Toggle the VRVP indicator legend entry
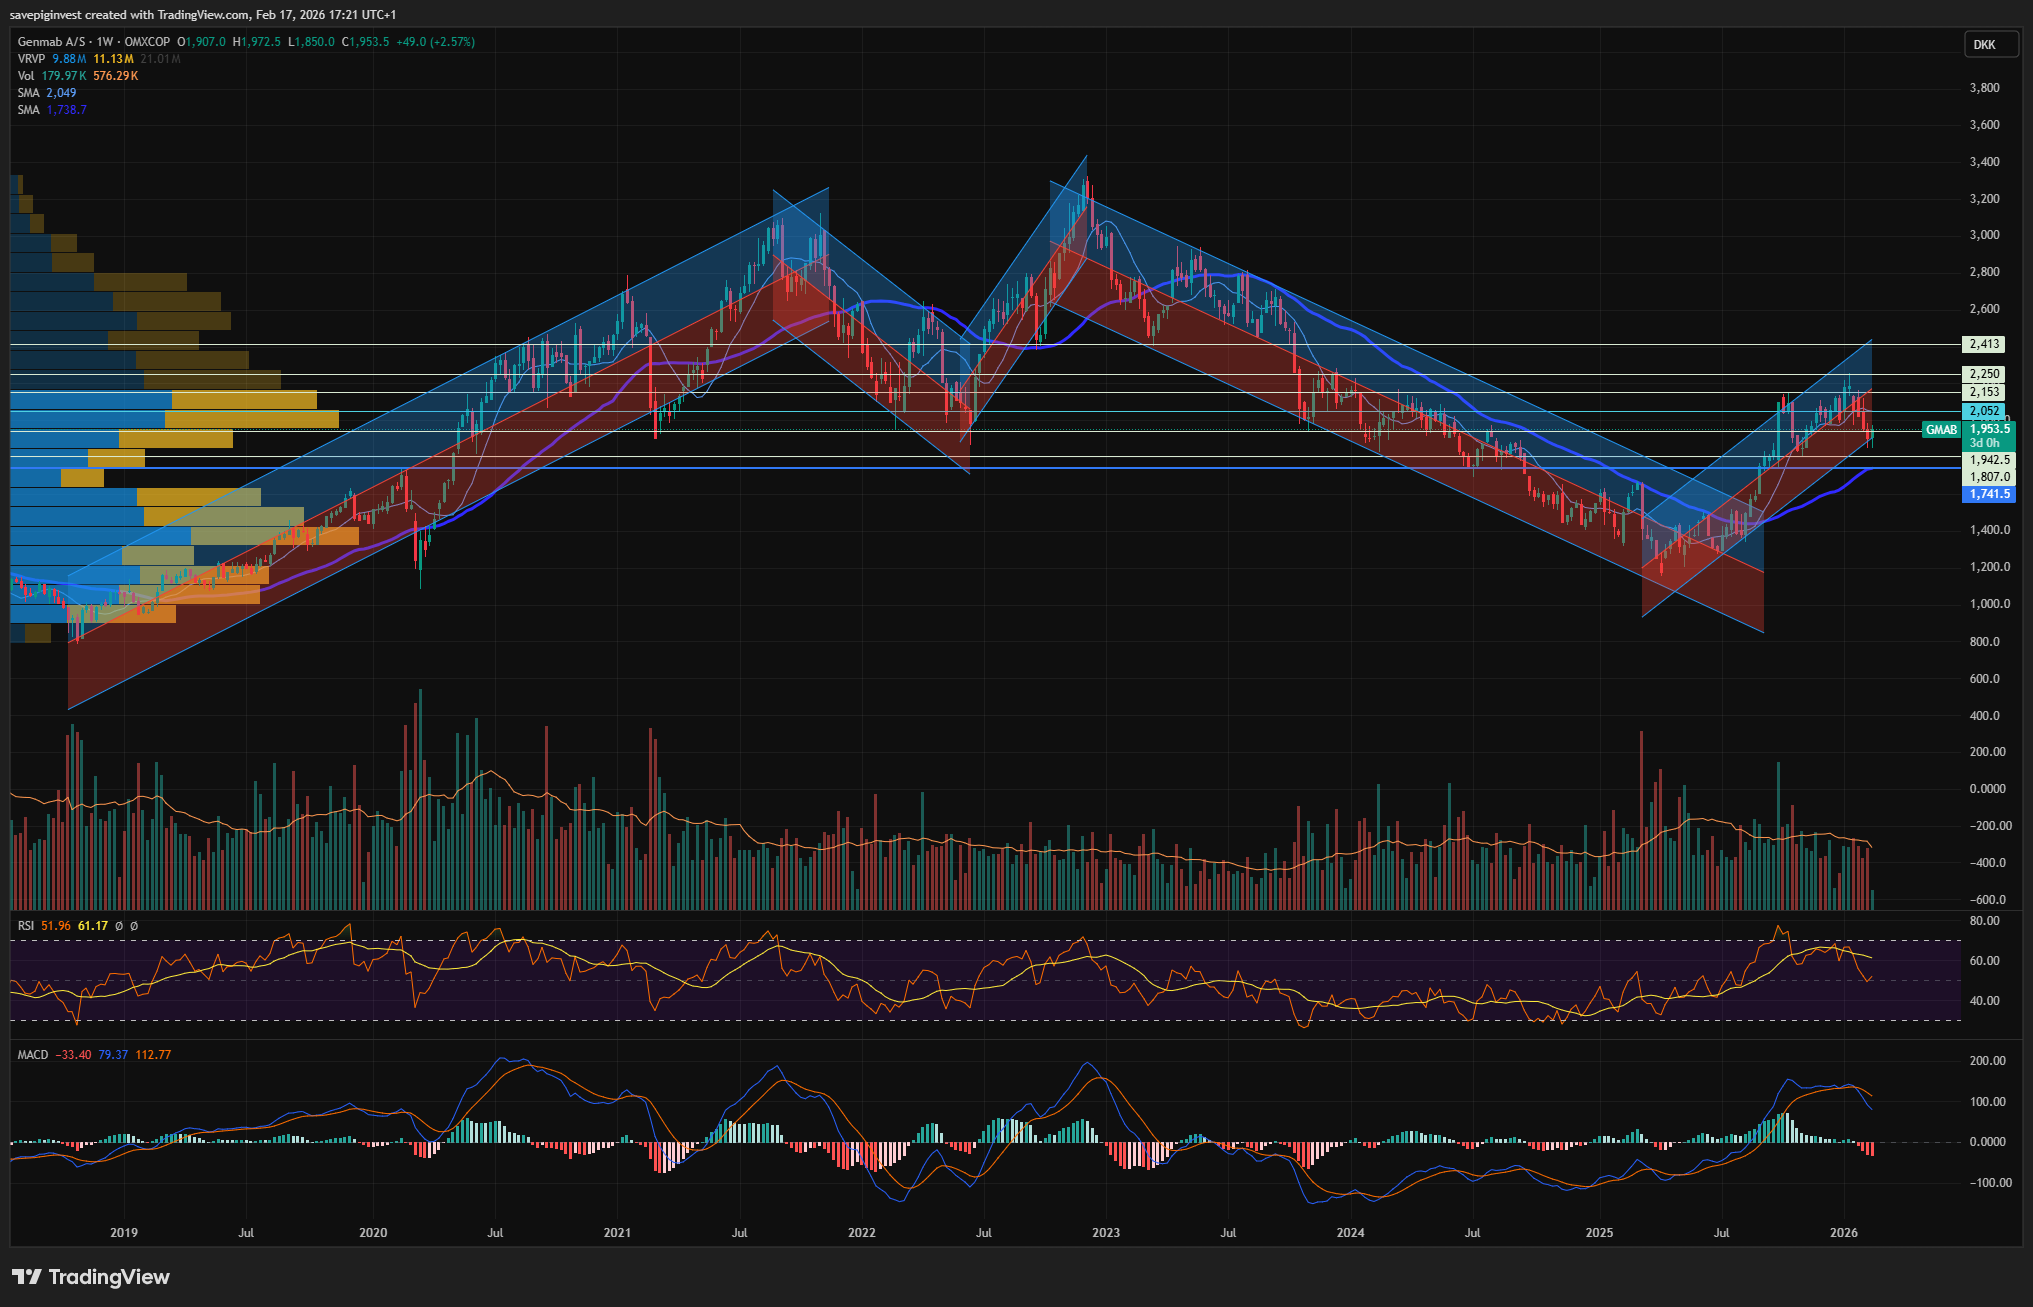 [x=32, y=59]
